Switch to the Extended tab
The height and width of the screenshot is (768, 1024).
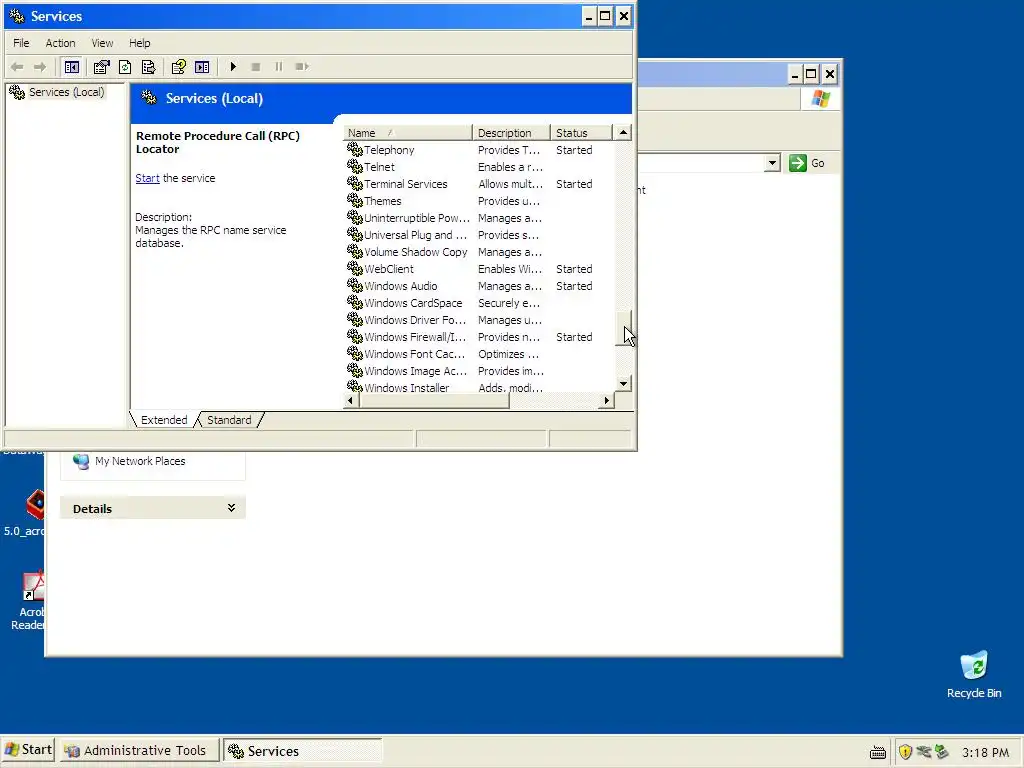tap(164, 420)
